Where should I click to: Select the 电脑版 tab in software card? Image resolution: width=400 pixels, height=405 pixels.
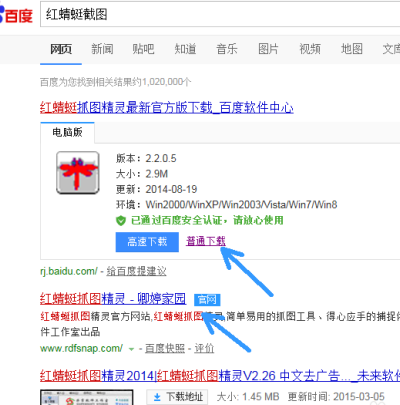[67, 132]
